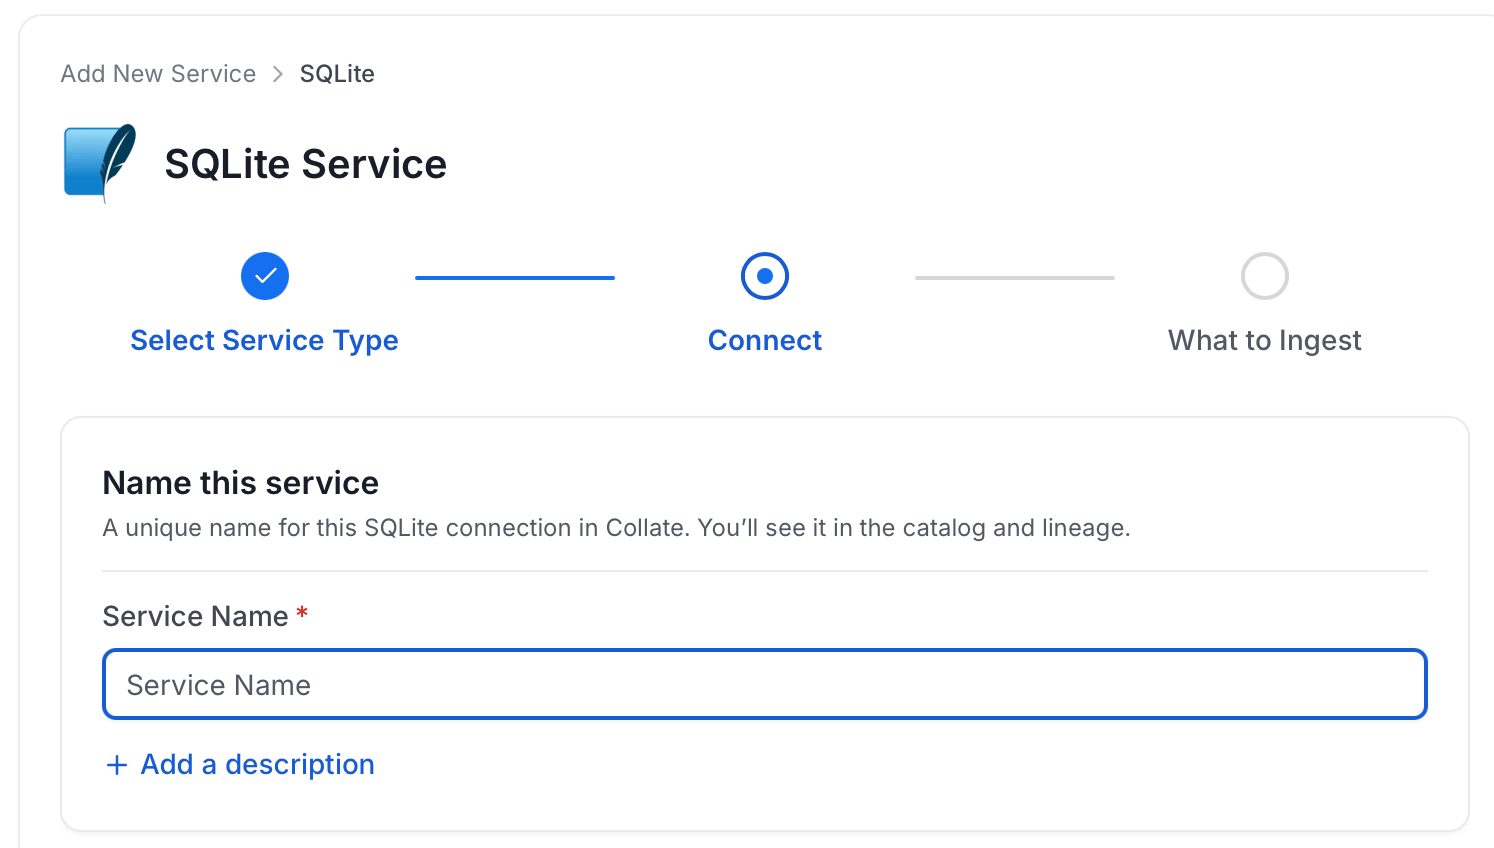Focus the Service Name input field

tap(765, 685)
